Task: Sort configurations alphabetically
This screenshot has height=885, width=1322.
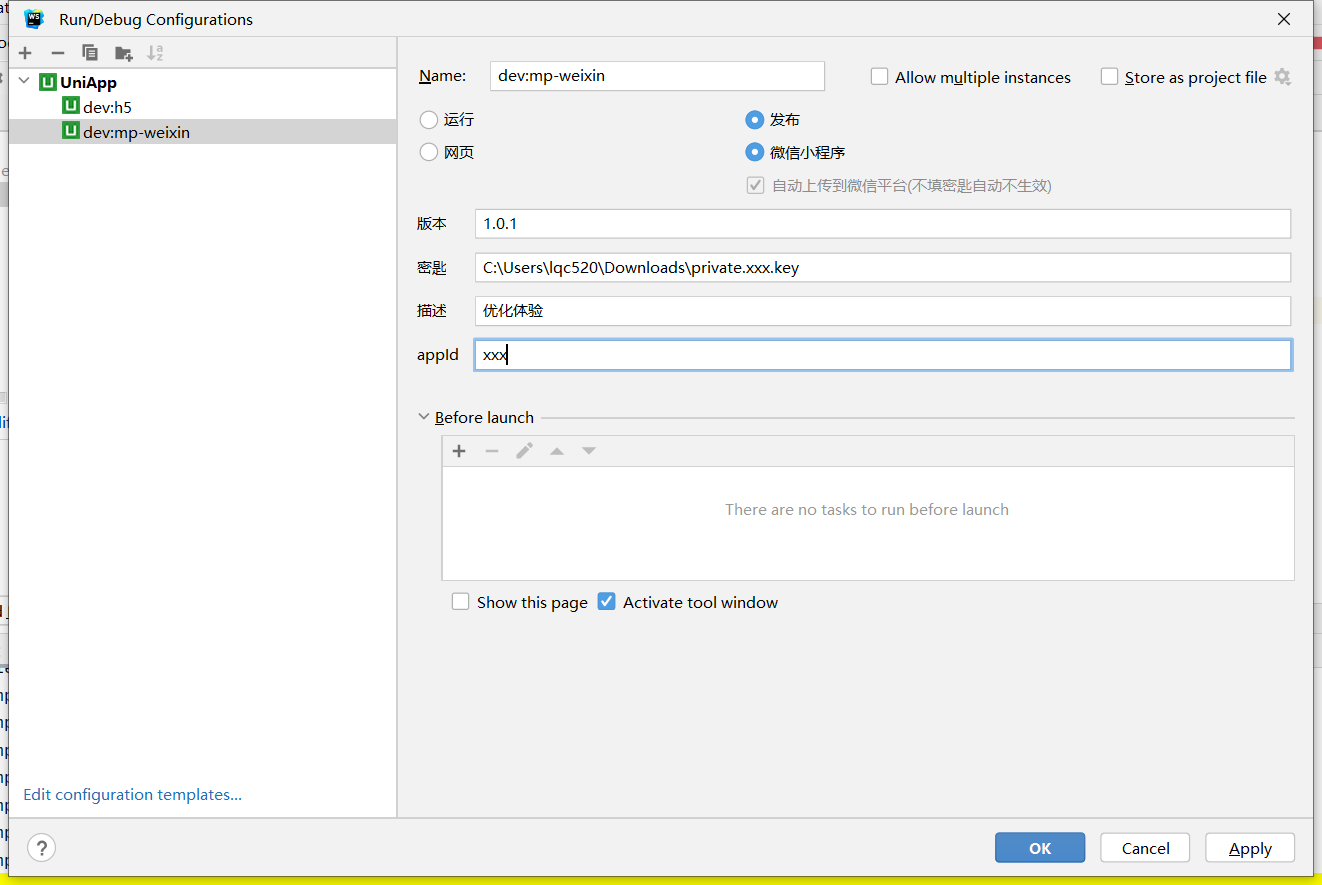Action: point(155,53)
